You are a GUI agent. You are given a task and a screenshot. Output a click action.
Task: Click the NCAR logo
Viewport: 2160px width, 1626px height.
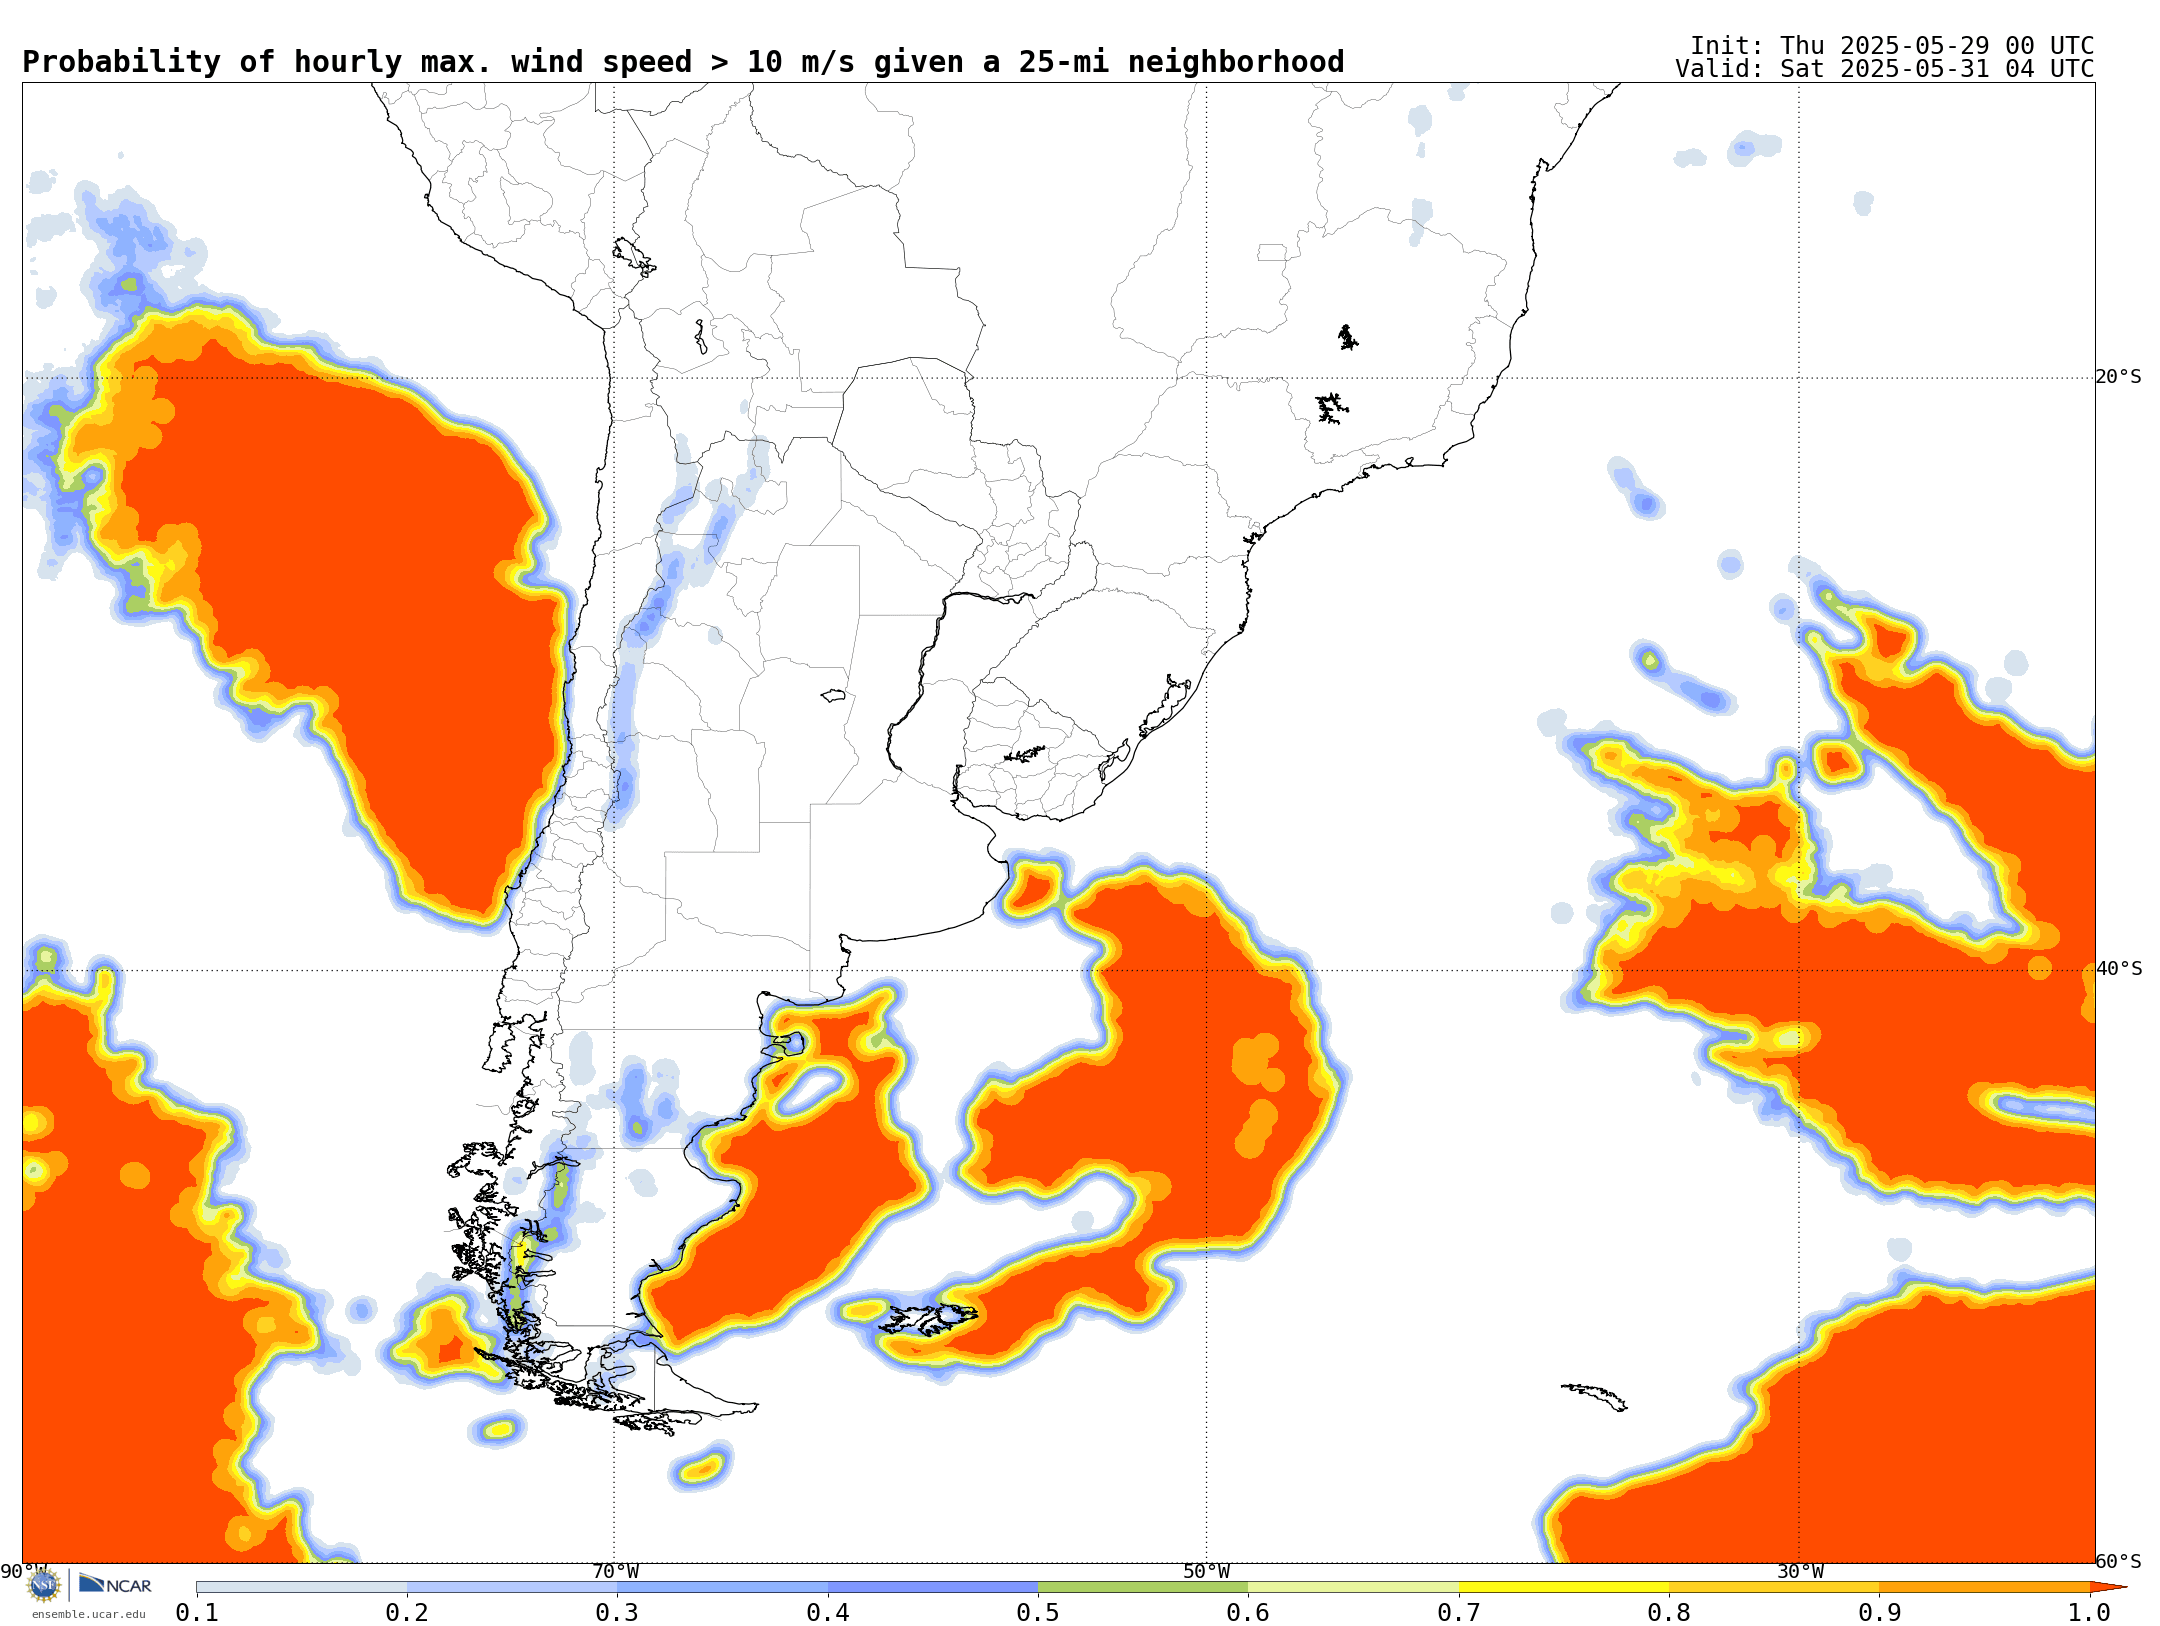(x=115, y=1584)
